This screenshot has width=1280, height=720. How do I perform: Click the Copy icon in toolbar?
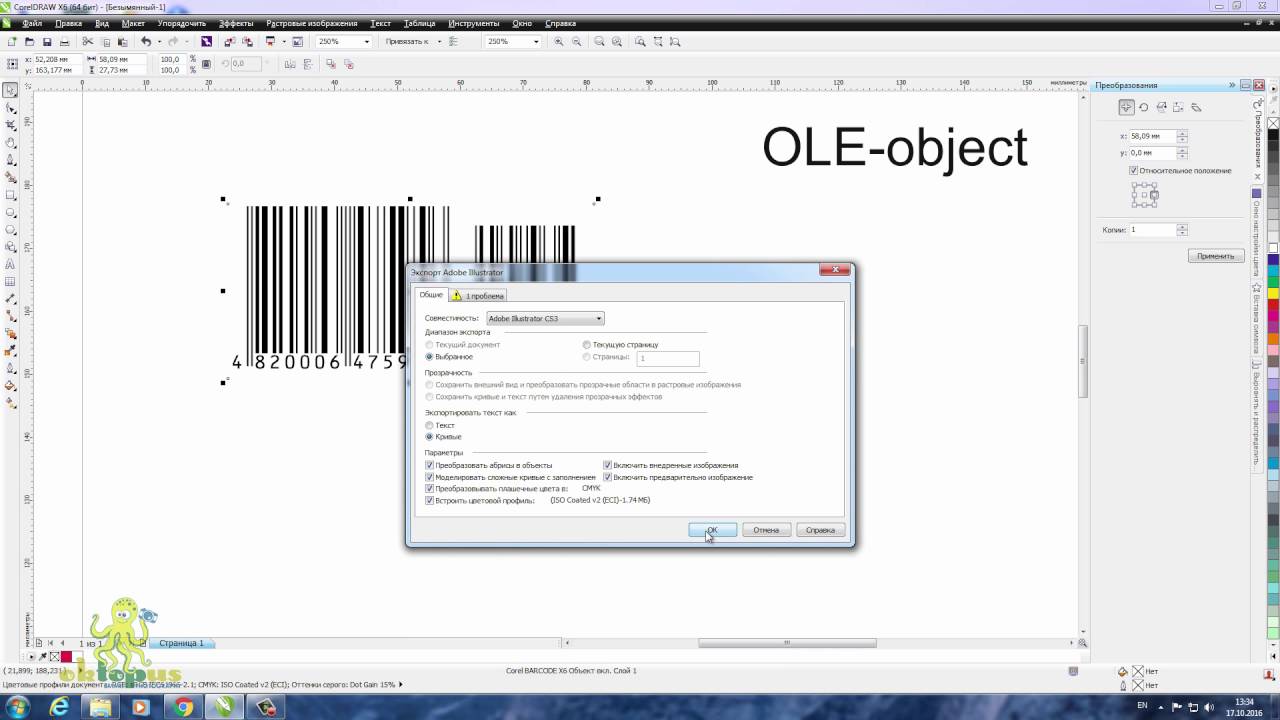[x=106, y=42]
